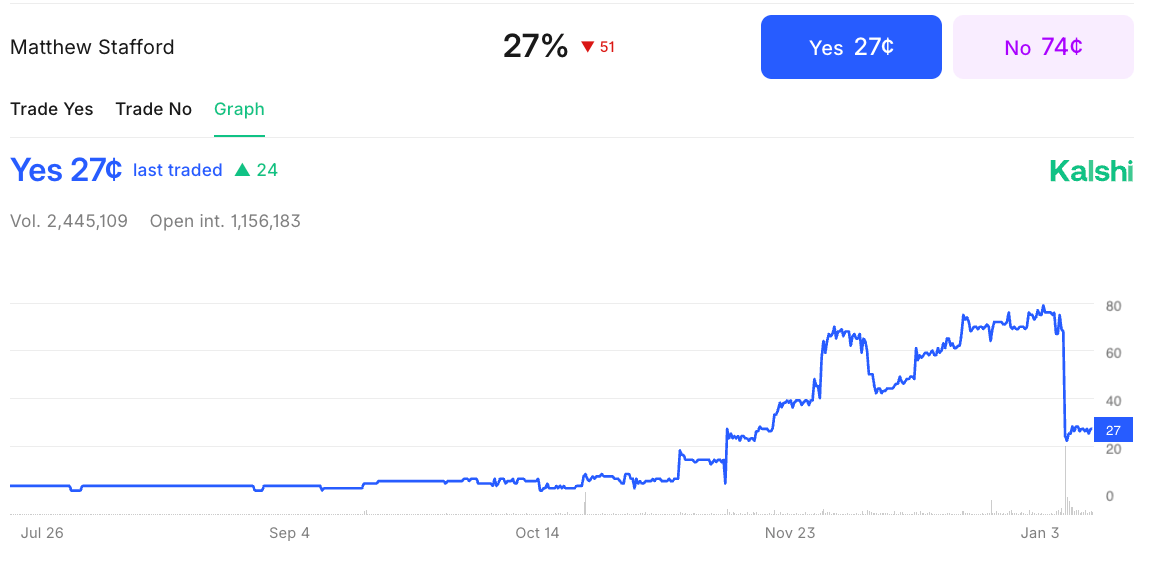This screenshot has height=568, width=1150.
Task: Click the Jul 26 date on axis
Action: coord(42,533)
